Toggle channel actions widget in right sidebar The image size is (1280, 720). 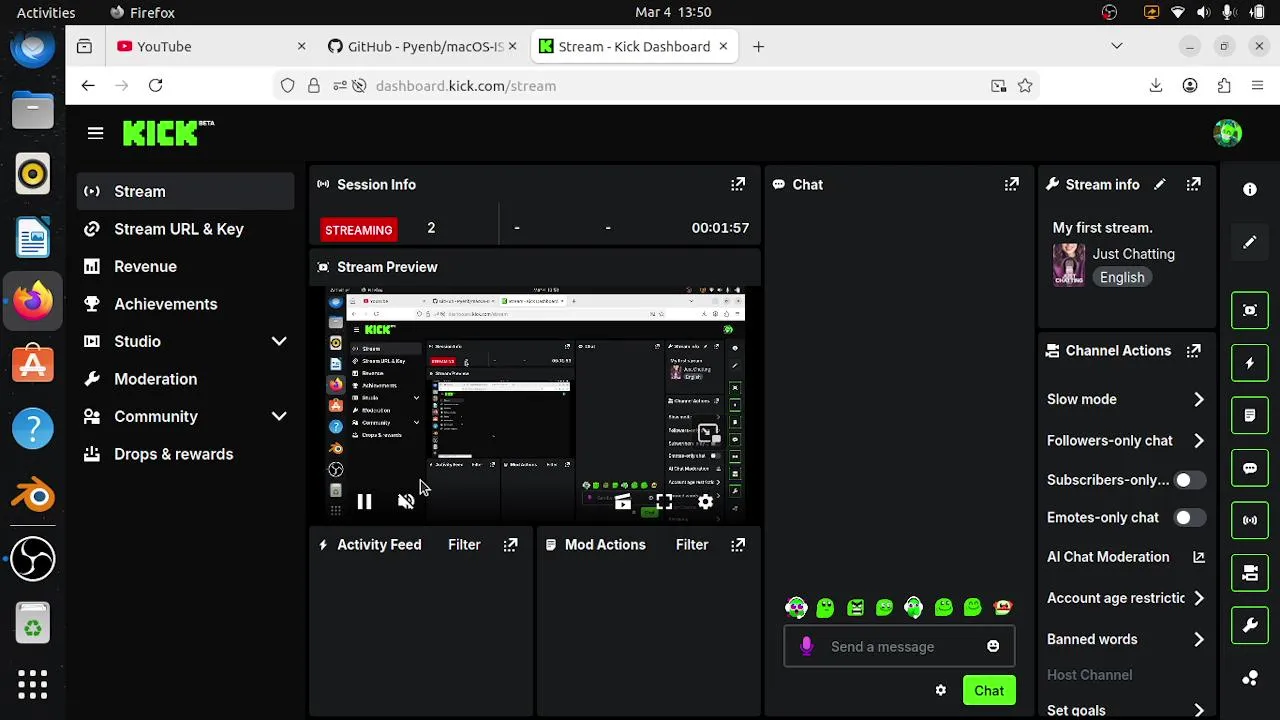click(x=1250, y=573)
